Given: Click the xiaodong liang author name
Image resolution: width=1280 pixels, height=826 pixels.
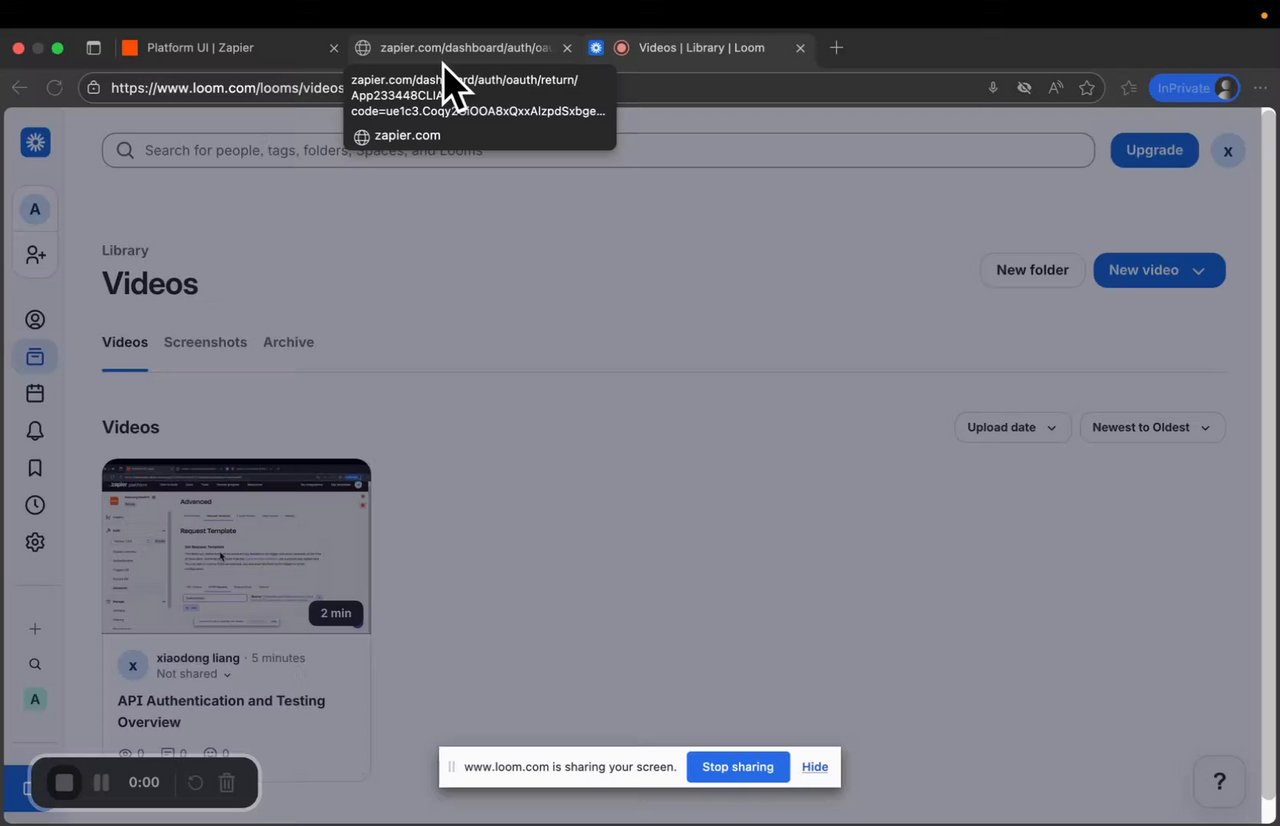Looking at the screenshot, I should [198, 658].
